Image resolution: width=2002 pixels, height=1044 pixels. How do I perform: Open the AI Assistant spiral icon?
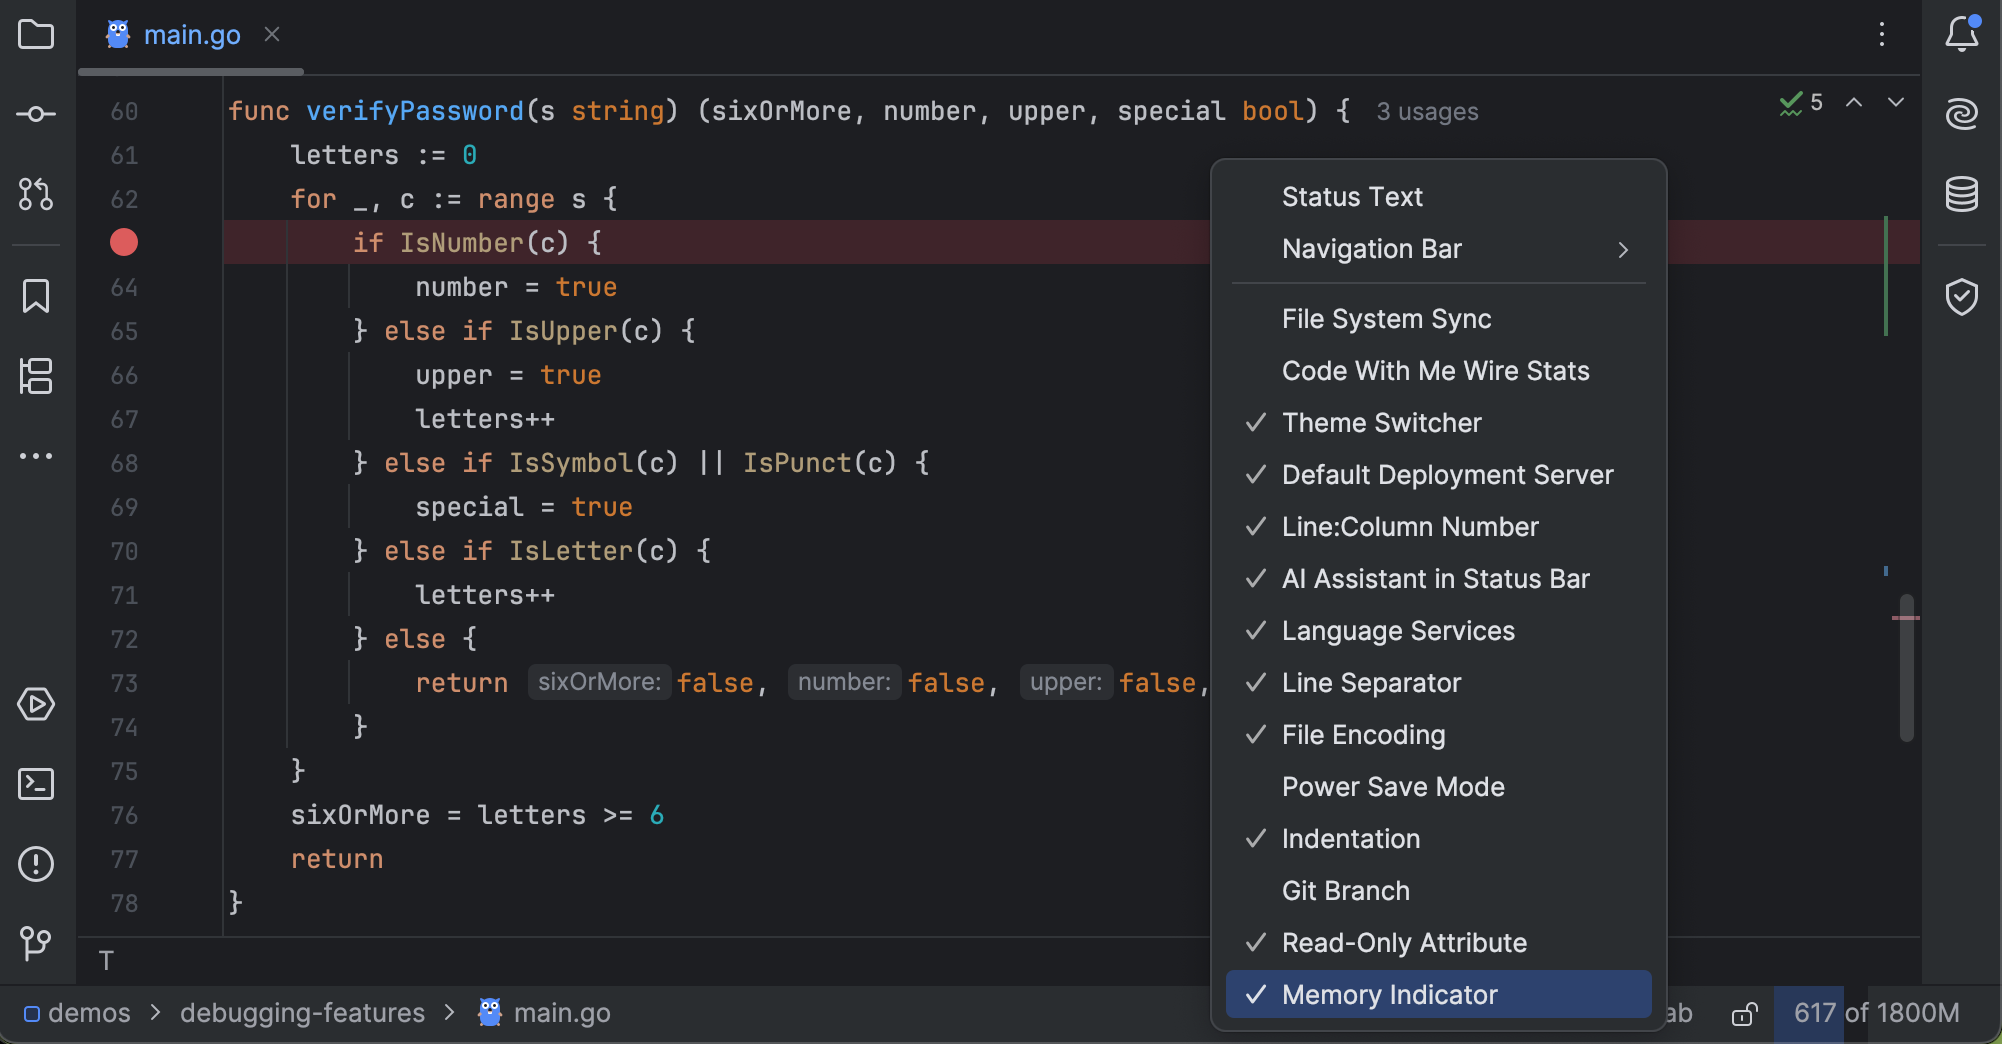(1961, 114)
